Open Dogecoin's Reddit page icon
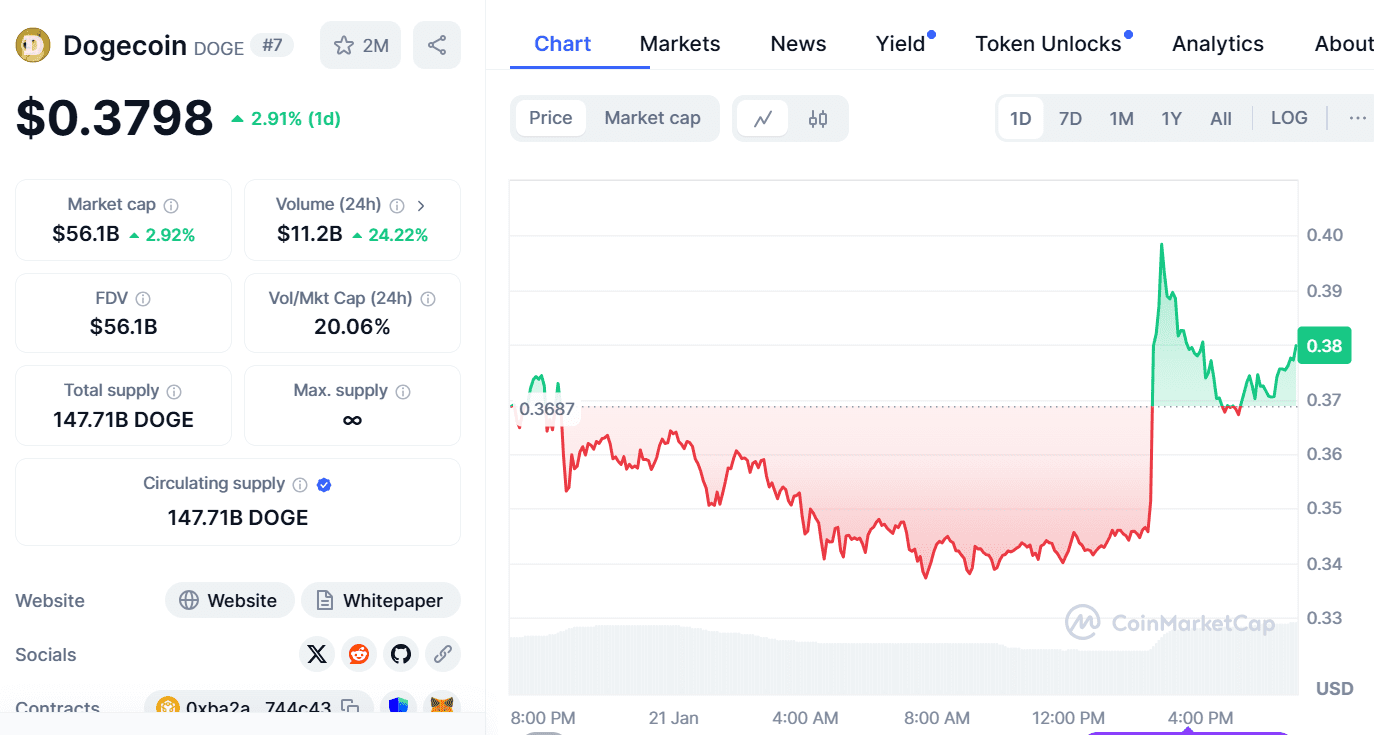1374x735 pixels. coord(358,655)
